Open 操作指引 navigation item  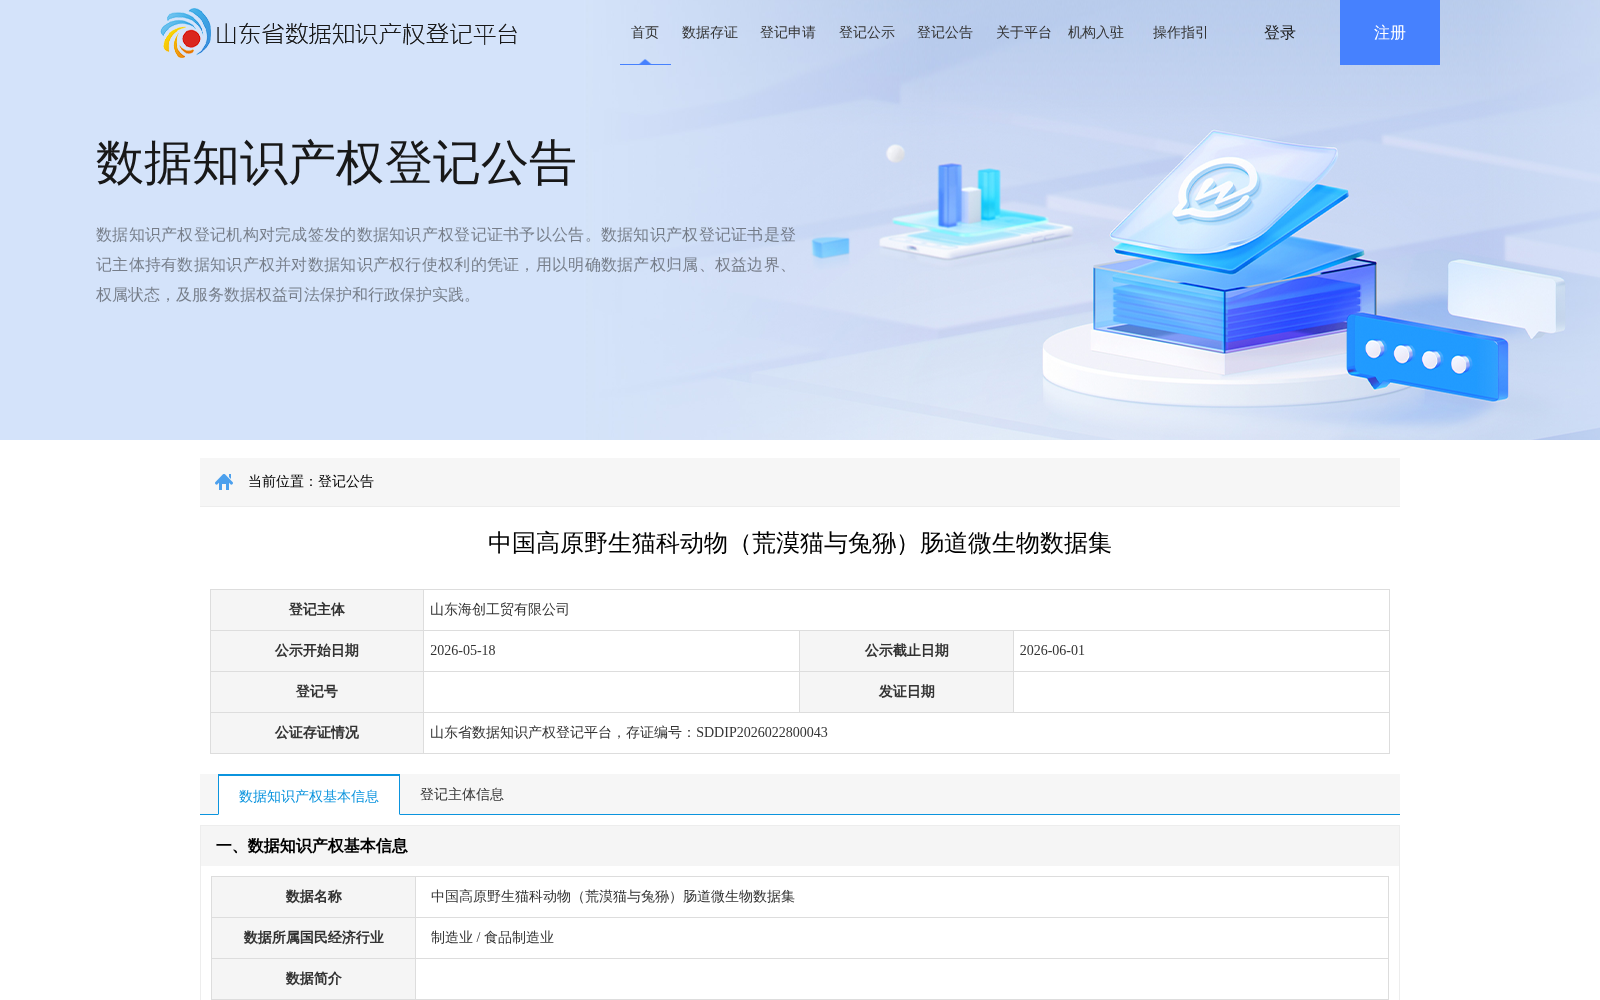1180,33
